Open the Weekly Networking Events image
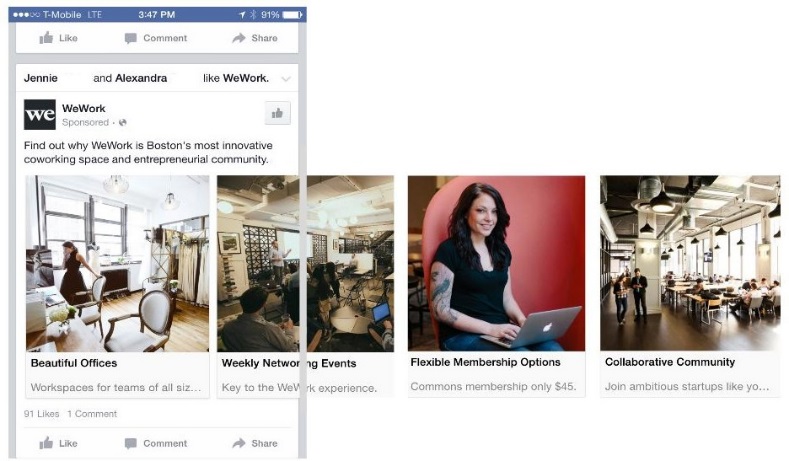The width and height of the screenshot is (789, 461). (x=305, y=263)
